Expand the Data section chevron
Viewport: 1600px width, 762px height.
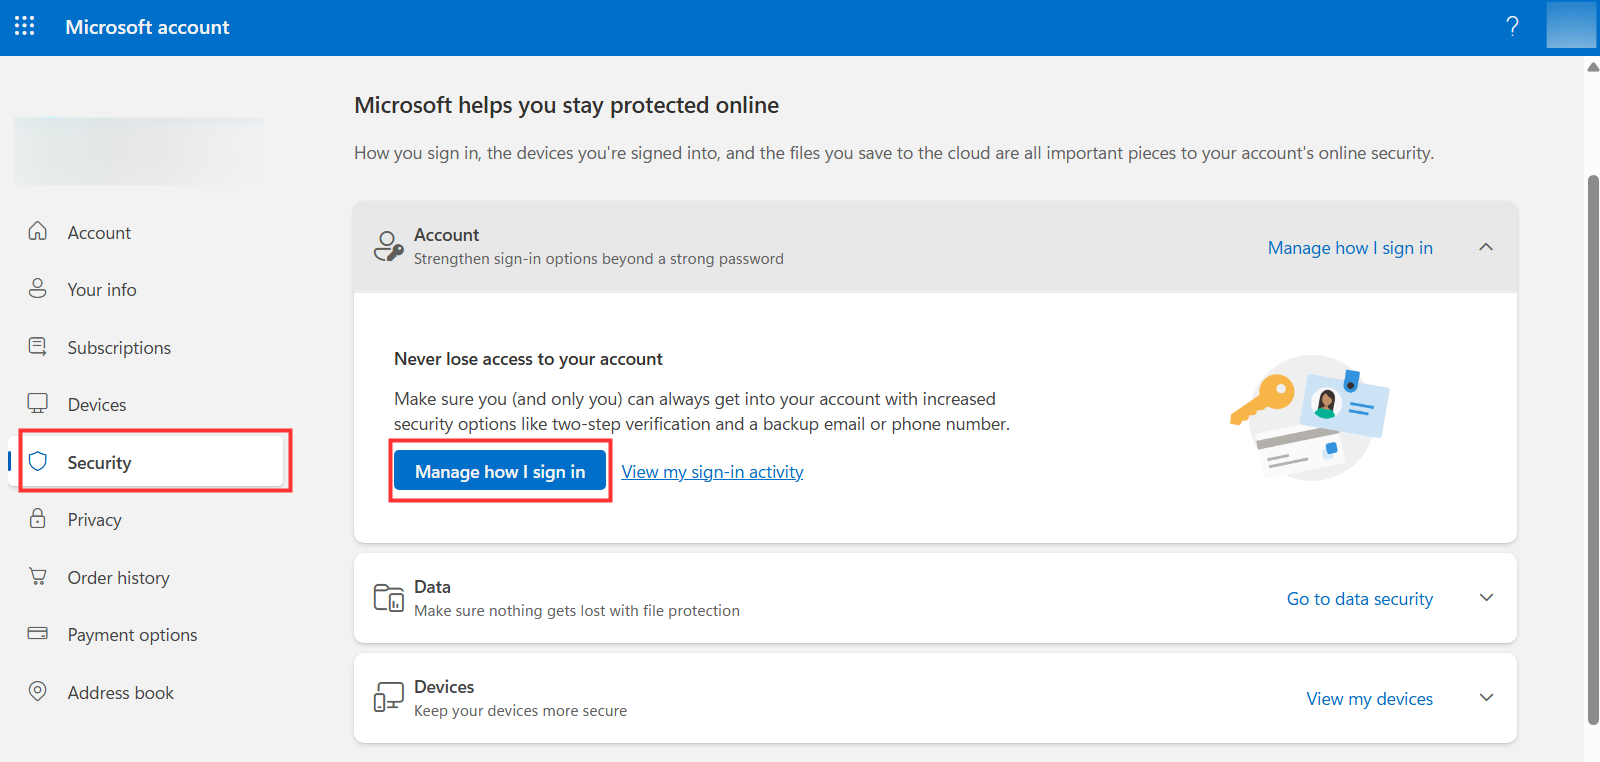[1486, 598]
